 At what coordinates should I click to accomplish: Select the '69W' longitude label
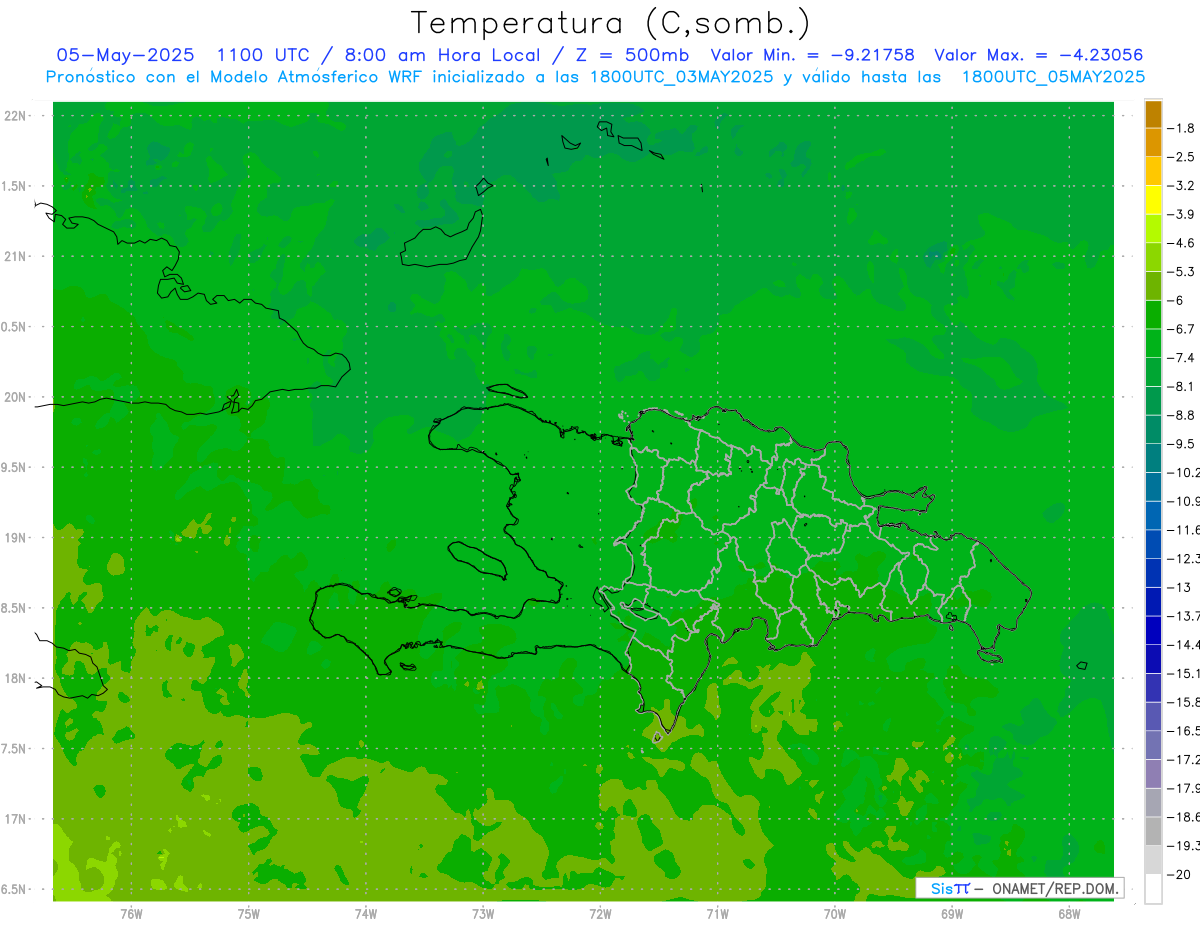coord(952,915)
